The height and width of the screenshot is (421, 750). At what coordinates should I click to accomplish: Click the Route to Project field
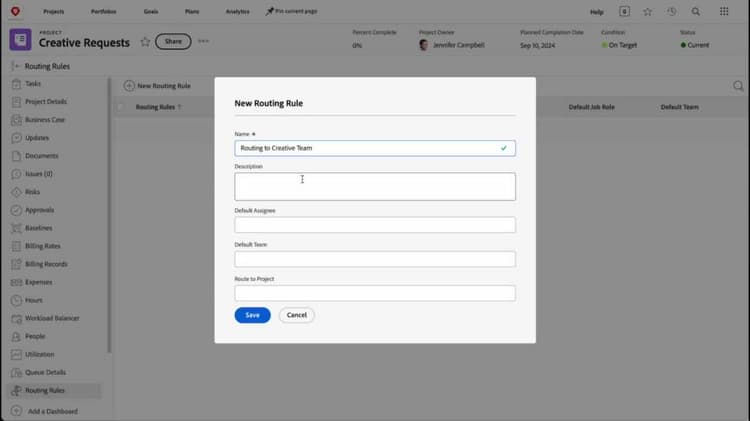pos(375,293)
